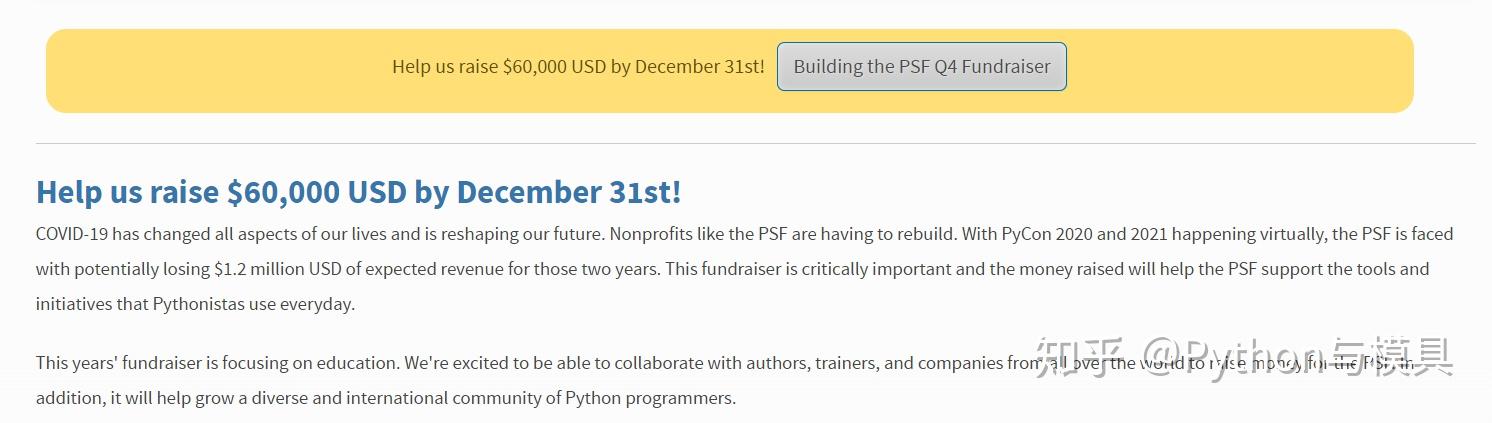Screen dimensions: 1492x423
Task: Click the blue fundraising heading
Action: [x=358, y=192]
